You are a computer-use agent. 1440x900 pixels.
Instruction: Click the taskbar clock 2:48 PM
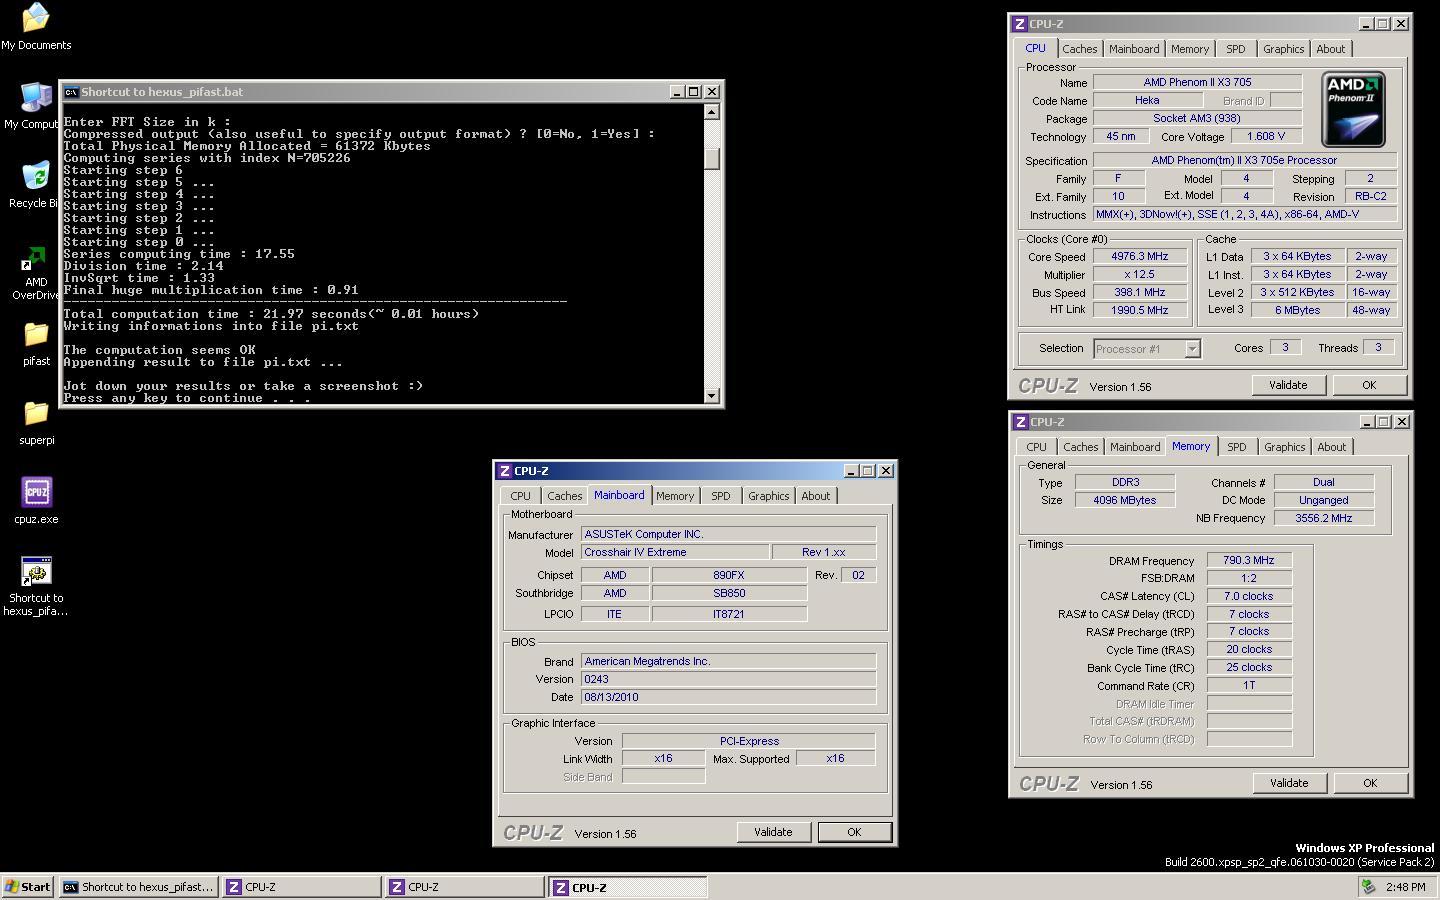[x=1405, y=887]
